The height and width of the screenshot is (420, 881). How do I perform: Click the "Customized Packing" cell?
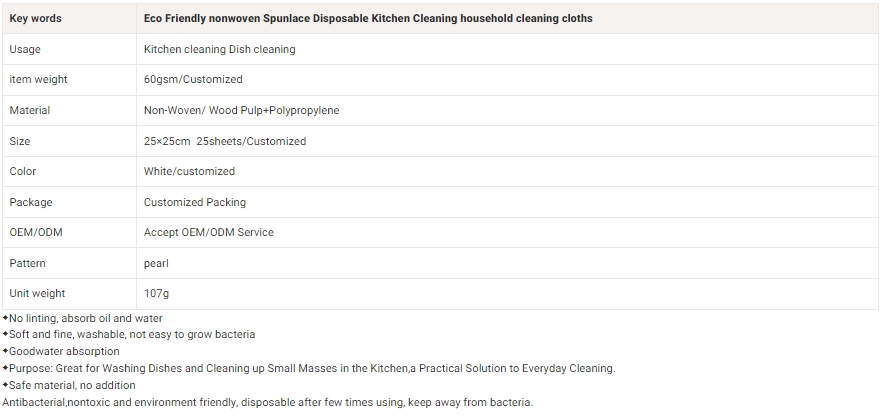194,202
